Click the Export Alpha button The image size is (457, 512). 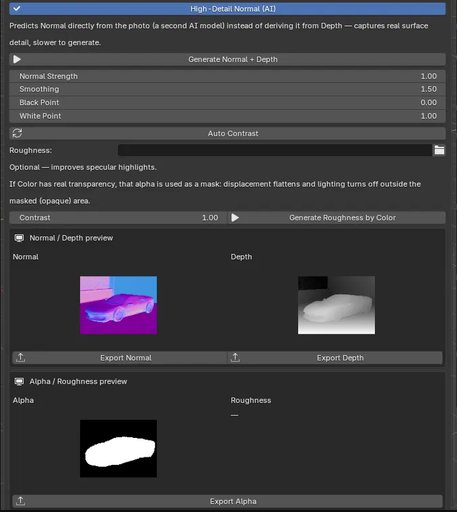tap(227, 501)
